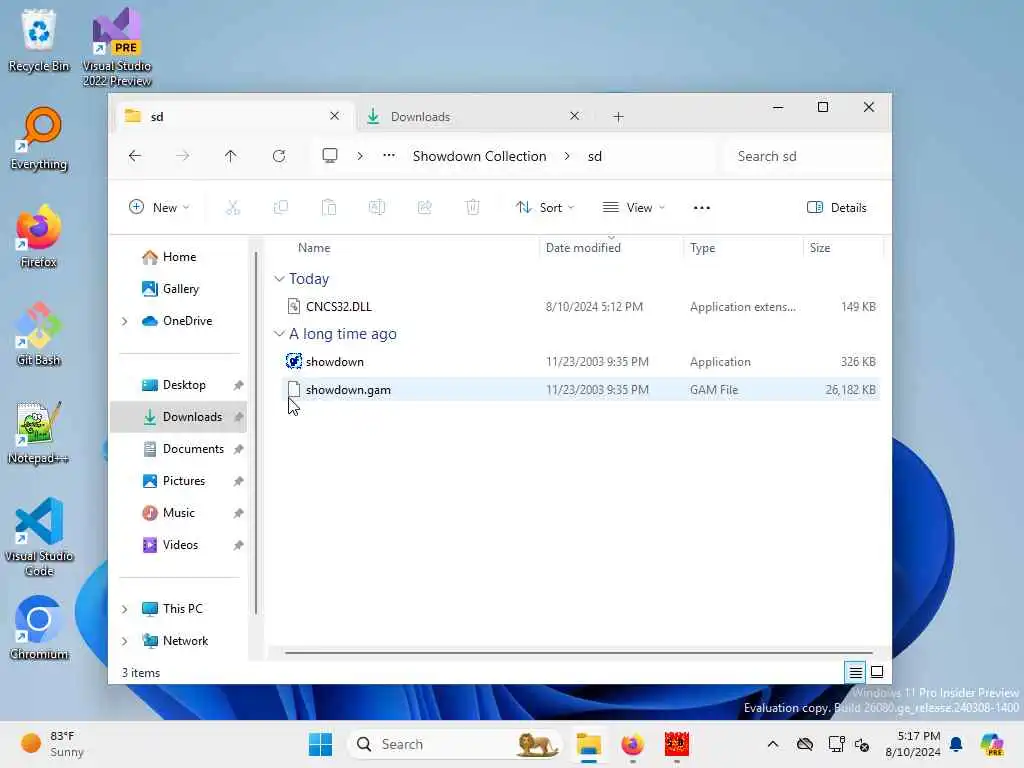1024x768 pixels.
Task: Close the Downloads tab
Action: click(x=574, y=116)
